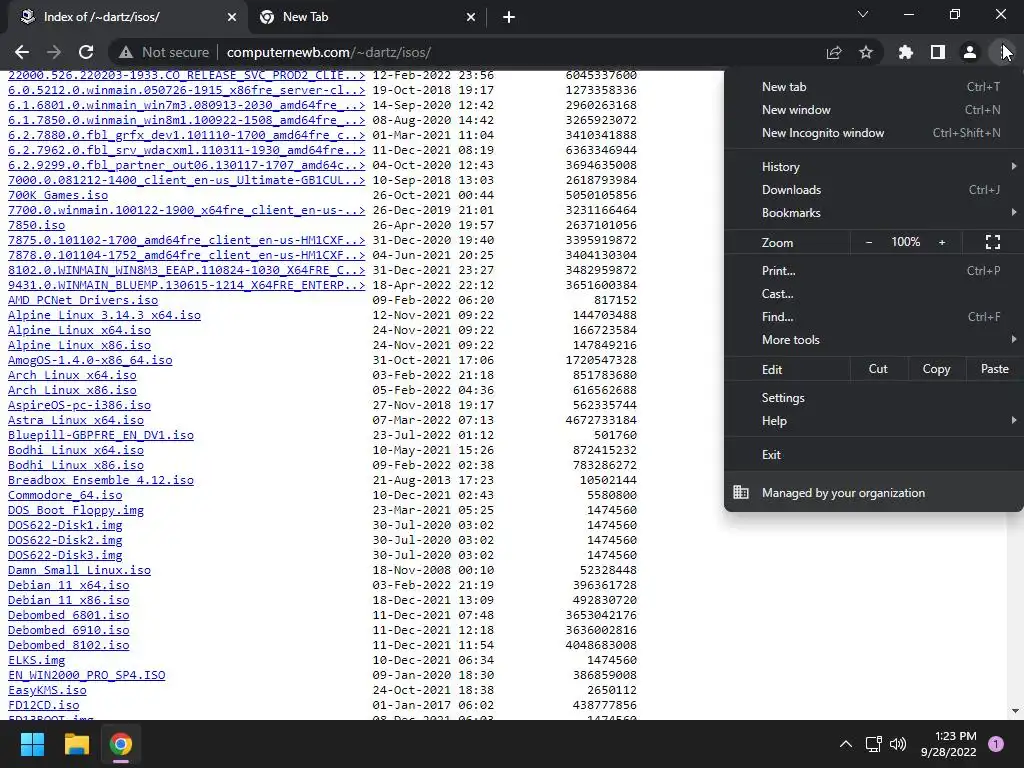Switch to the New Tab tab

[367, 17]
